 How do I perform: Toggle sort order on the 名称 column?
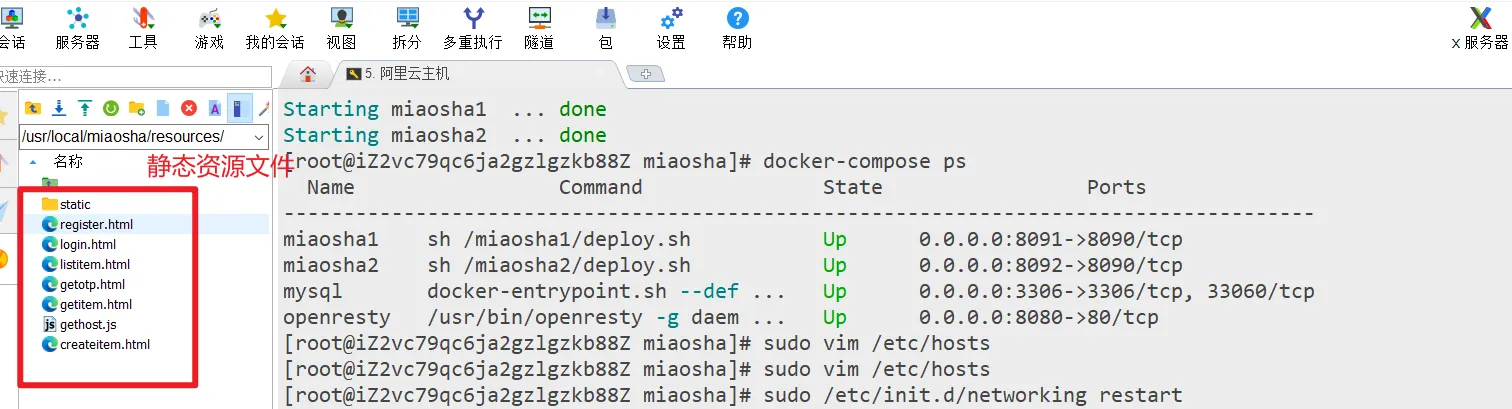point(68,161)
